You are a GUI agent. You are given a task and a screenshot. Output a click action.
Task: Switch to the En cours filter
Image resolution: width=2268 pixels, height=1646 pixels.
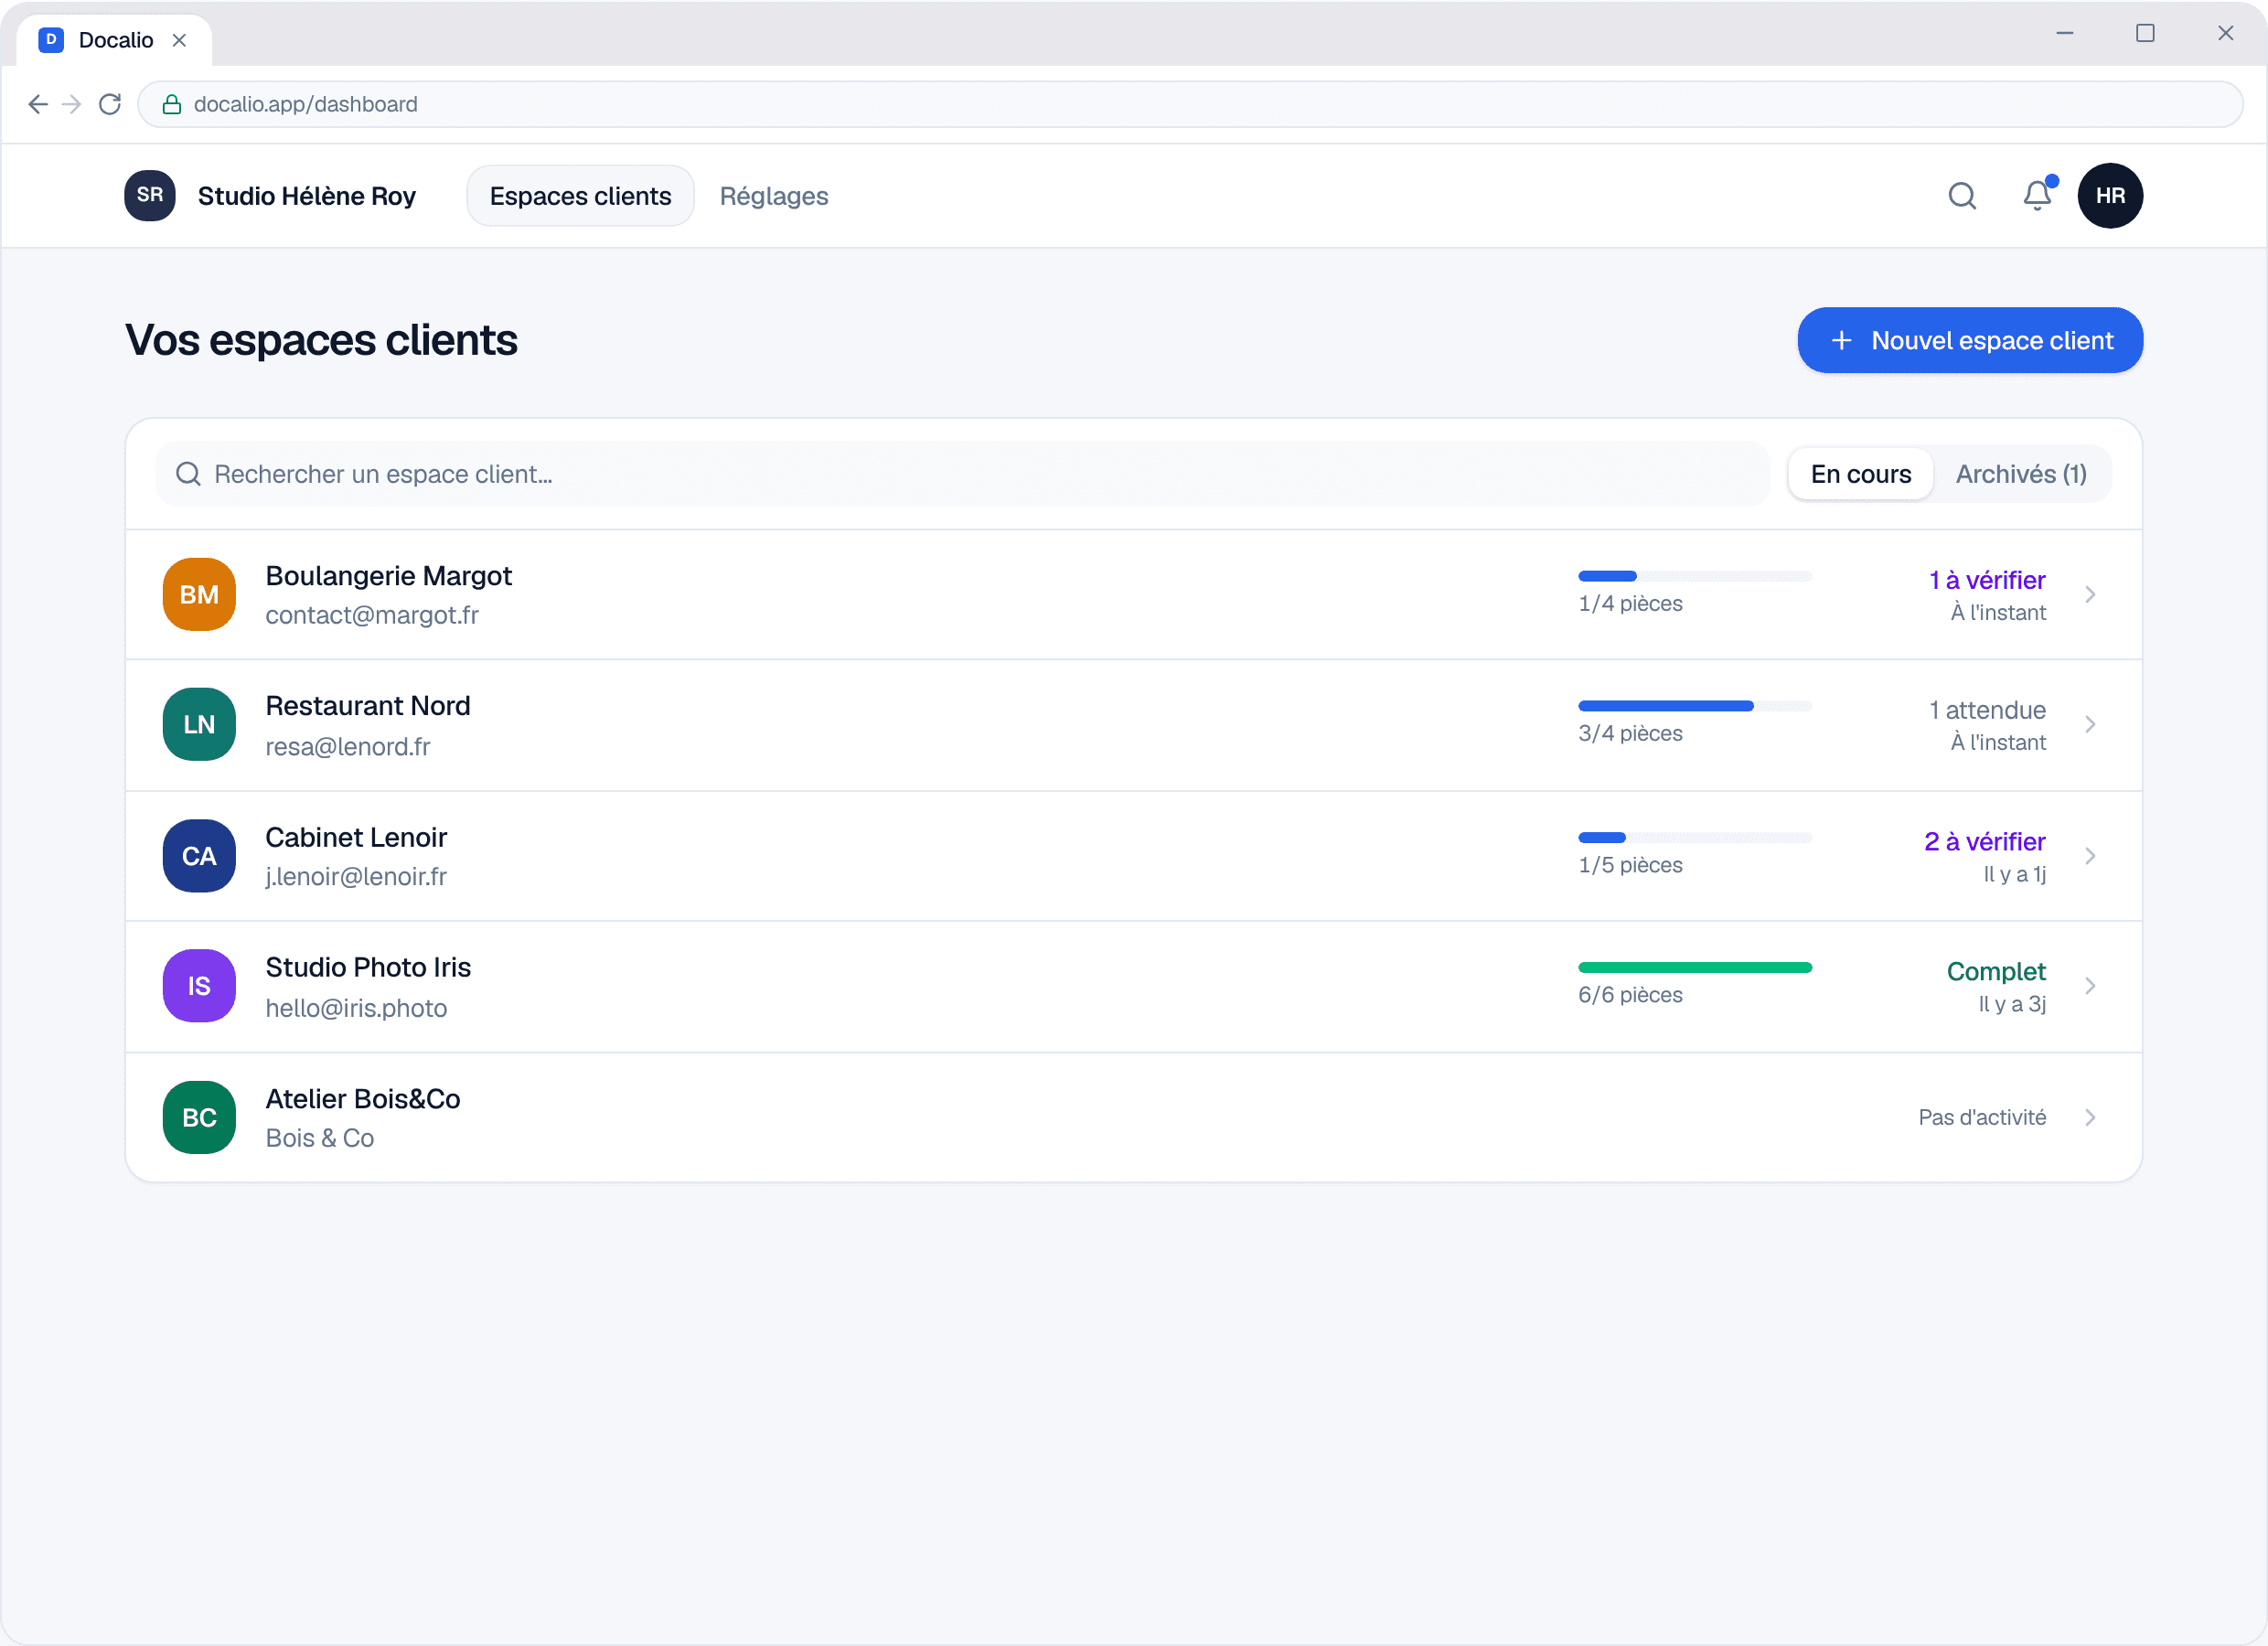point(1860,474)
